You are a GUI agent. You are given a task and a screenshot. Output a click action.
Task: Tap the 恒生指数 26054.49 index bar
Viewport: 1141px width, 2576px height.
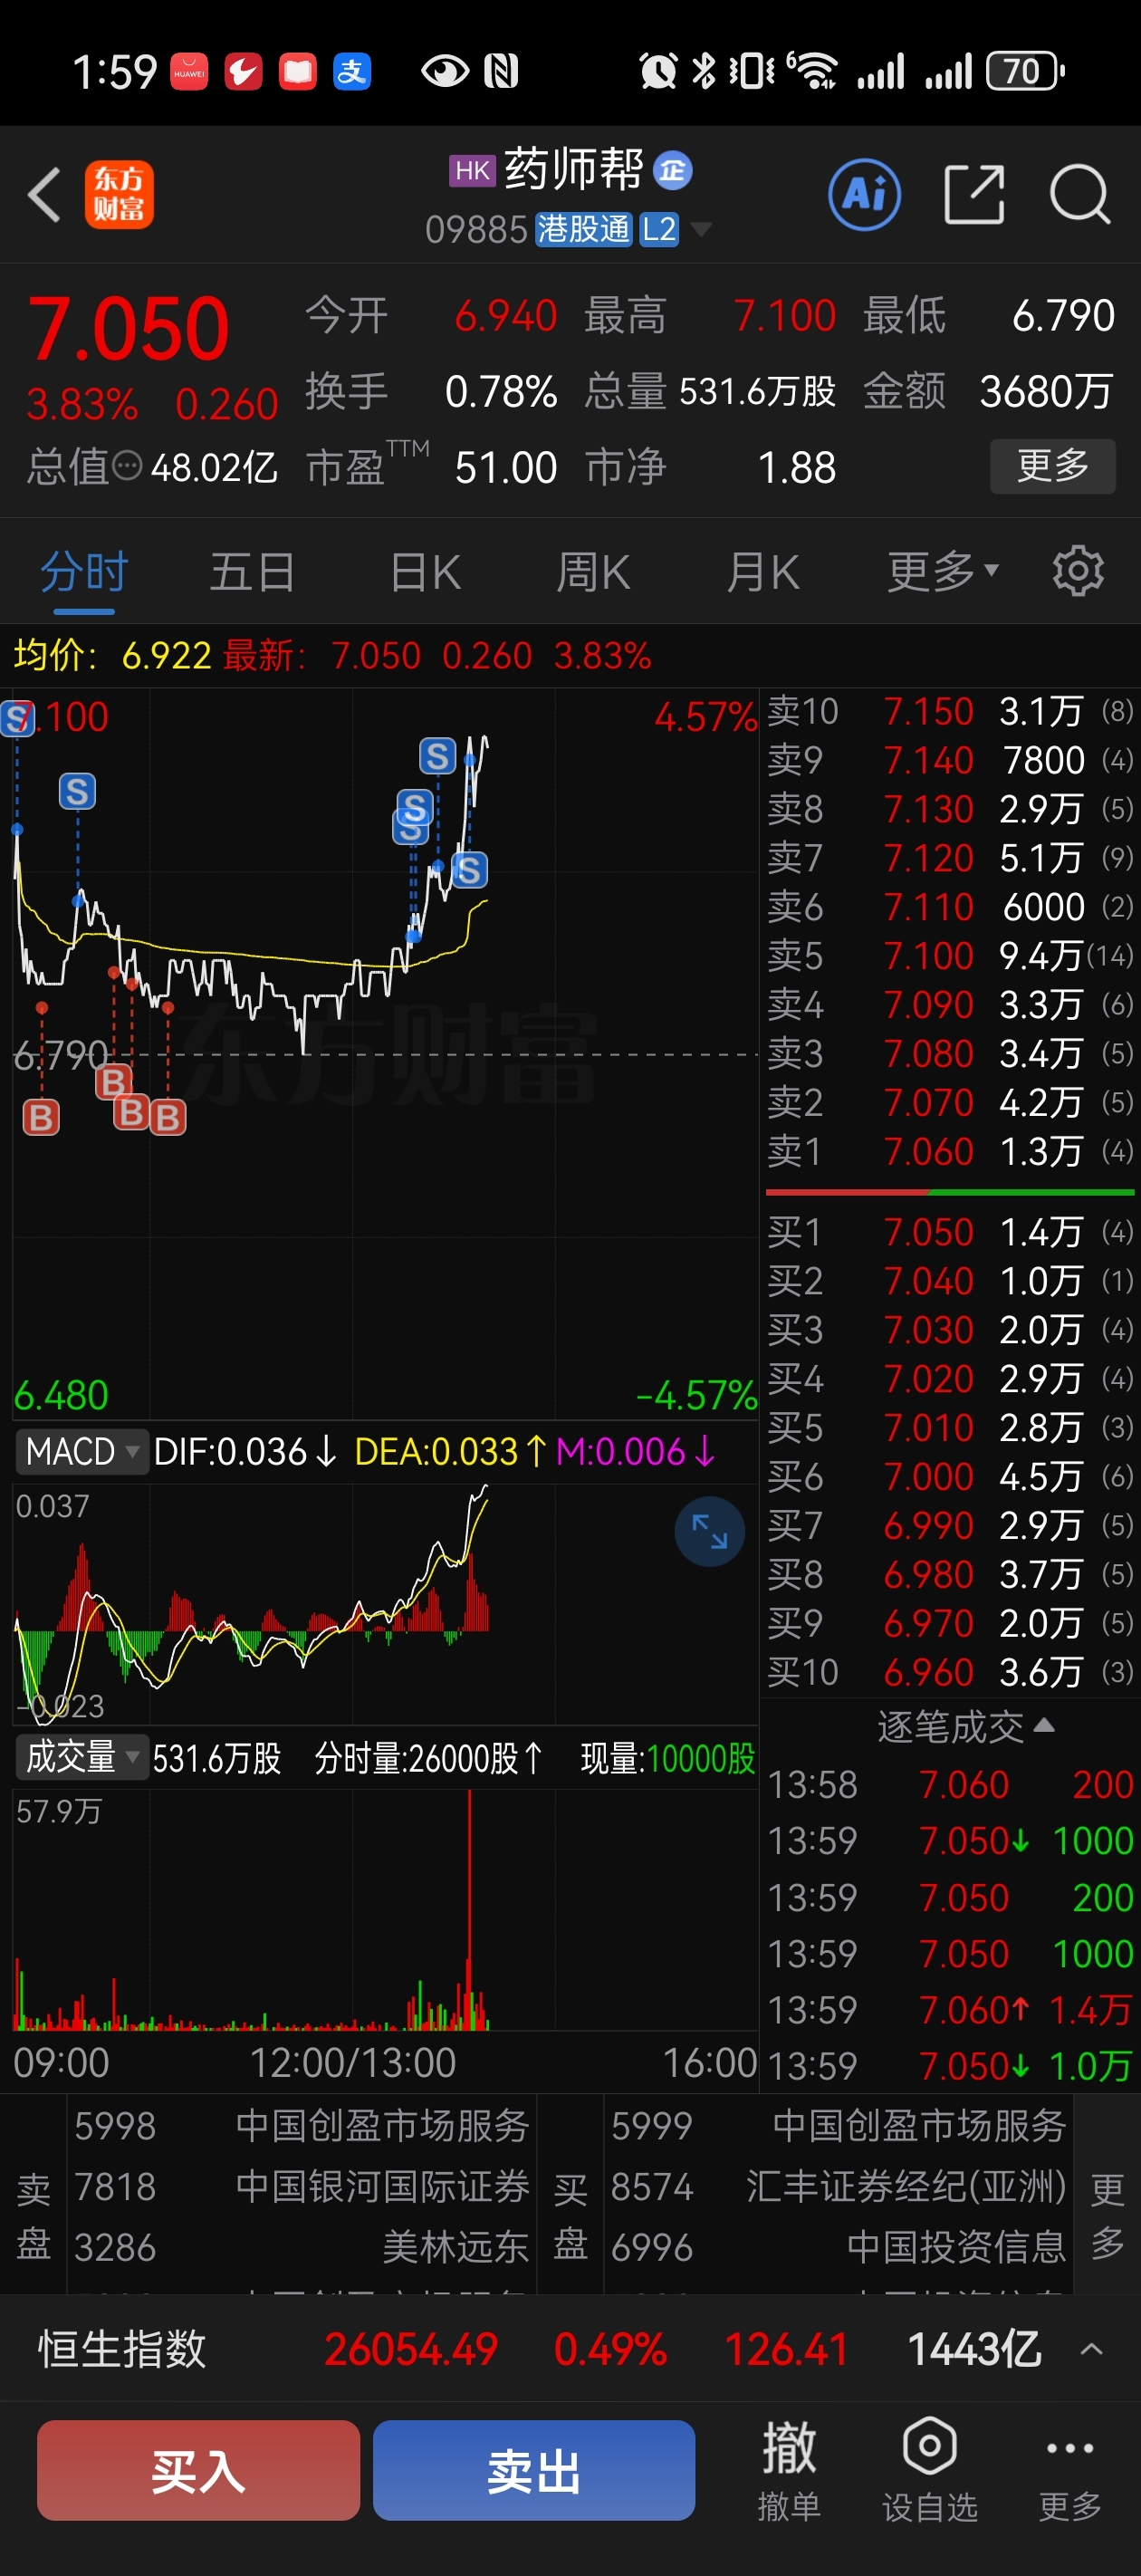pyautogui.click(x=570, y=2350)
